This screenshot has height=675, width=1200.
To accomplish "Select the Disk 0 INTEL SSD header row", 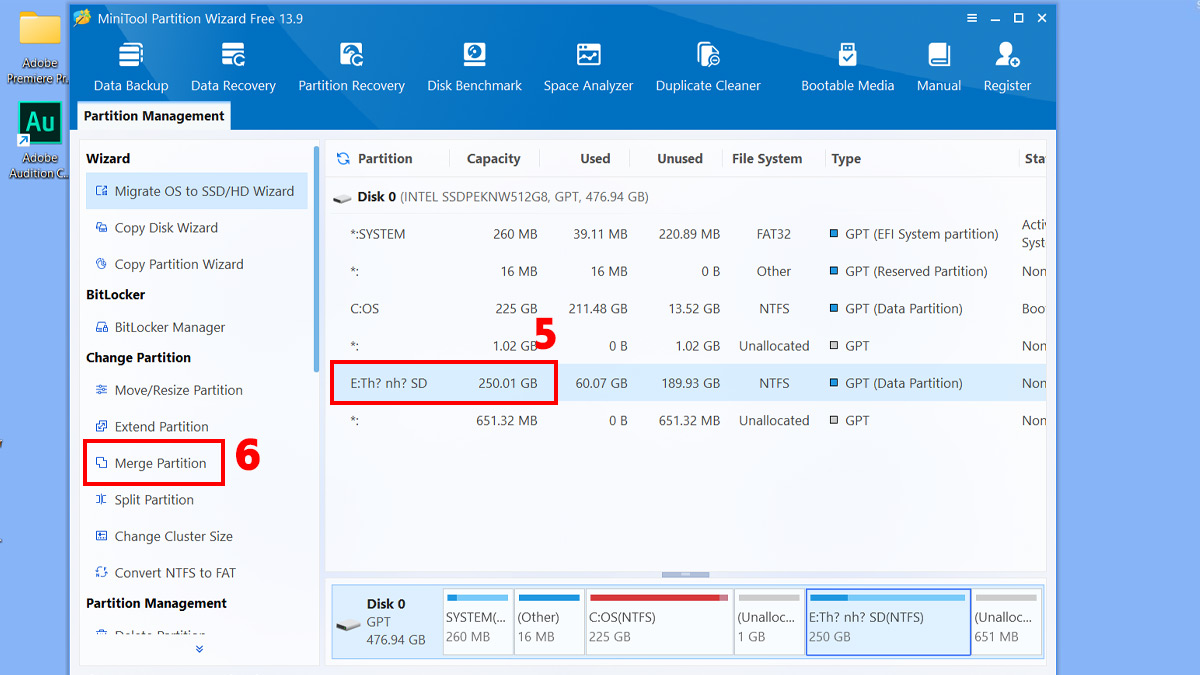I will click(688, 197).
